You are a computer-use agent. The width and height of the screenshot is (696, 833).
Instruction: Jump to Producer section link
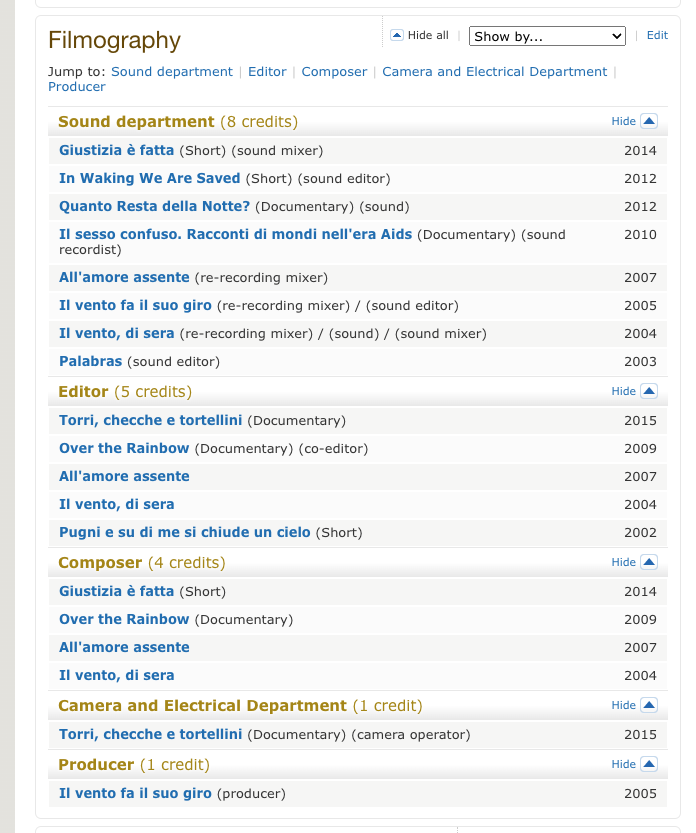tap(77, 87)
